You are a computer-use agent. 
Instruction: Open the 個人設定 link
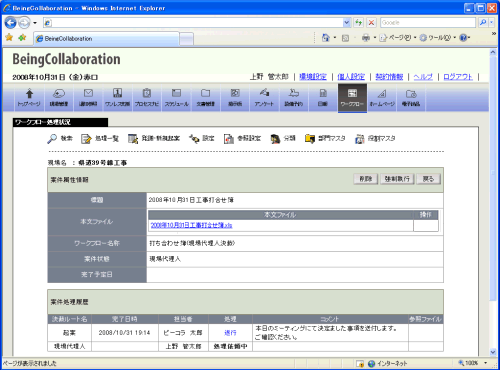point(351,77)
